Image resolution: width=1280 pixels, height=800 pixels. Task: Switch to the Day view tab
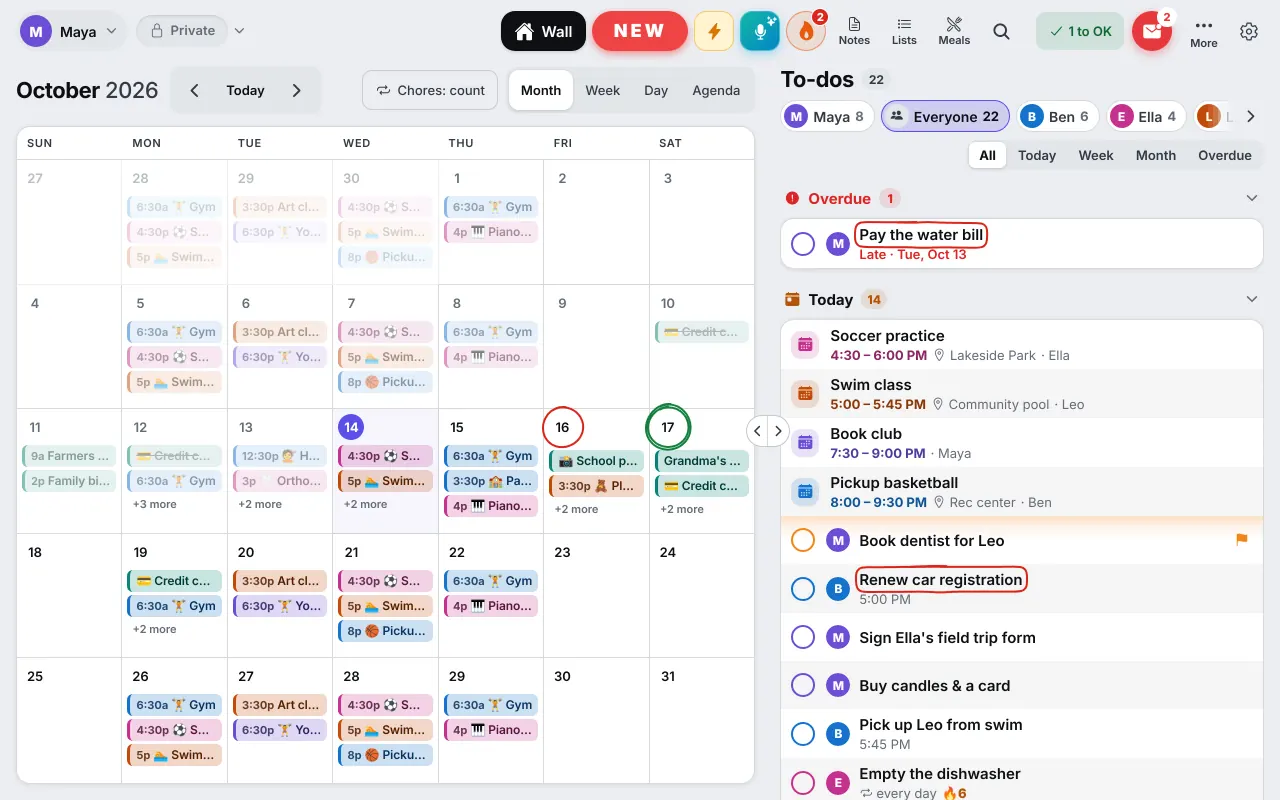coord(656,90)
